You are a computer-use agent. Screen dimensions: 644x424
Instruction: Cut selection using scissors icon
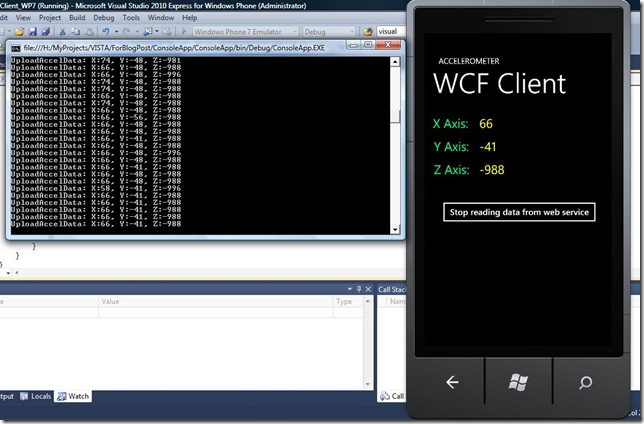[62, 32]
